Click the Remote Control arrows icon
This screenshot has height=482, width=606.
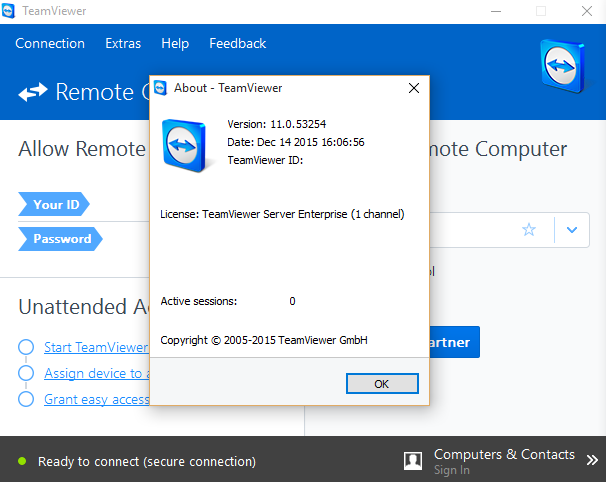32,92
